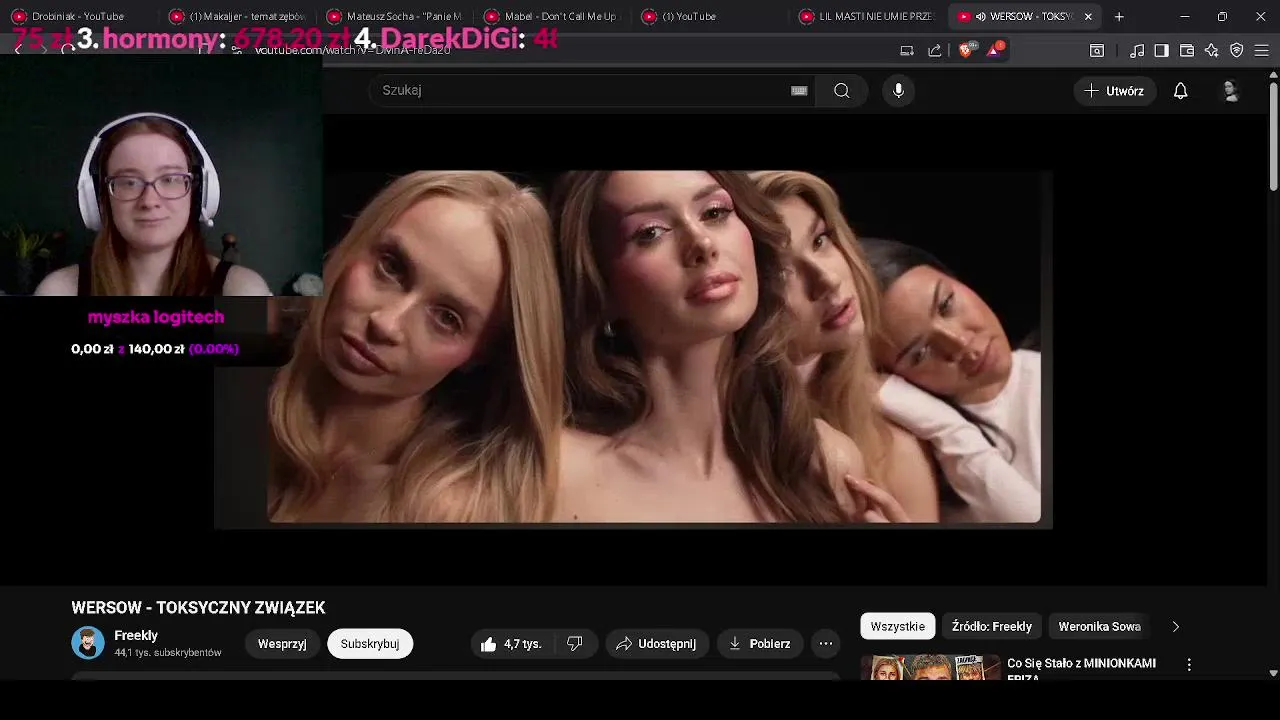1280x720 pixels.
Task: Open the Brave Rewards triangle icon
Action: [995, 50]
